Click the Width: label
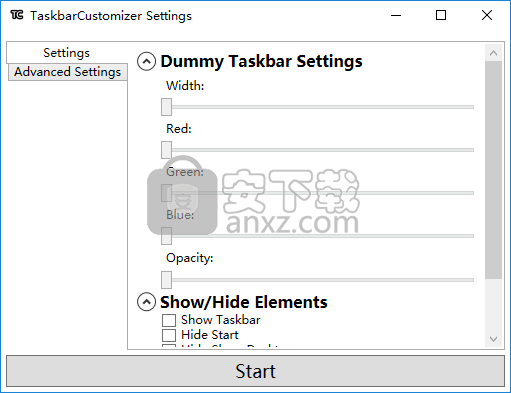 (185, 86)
